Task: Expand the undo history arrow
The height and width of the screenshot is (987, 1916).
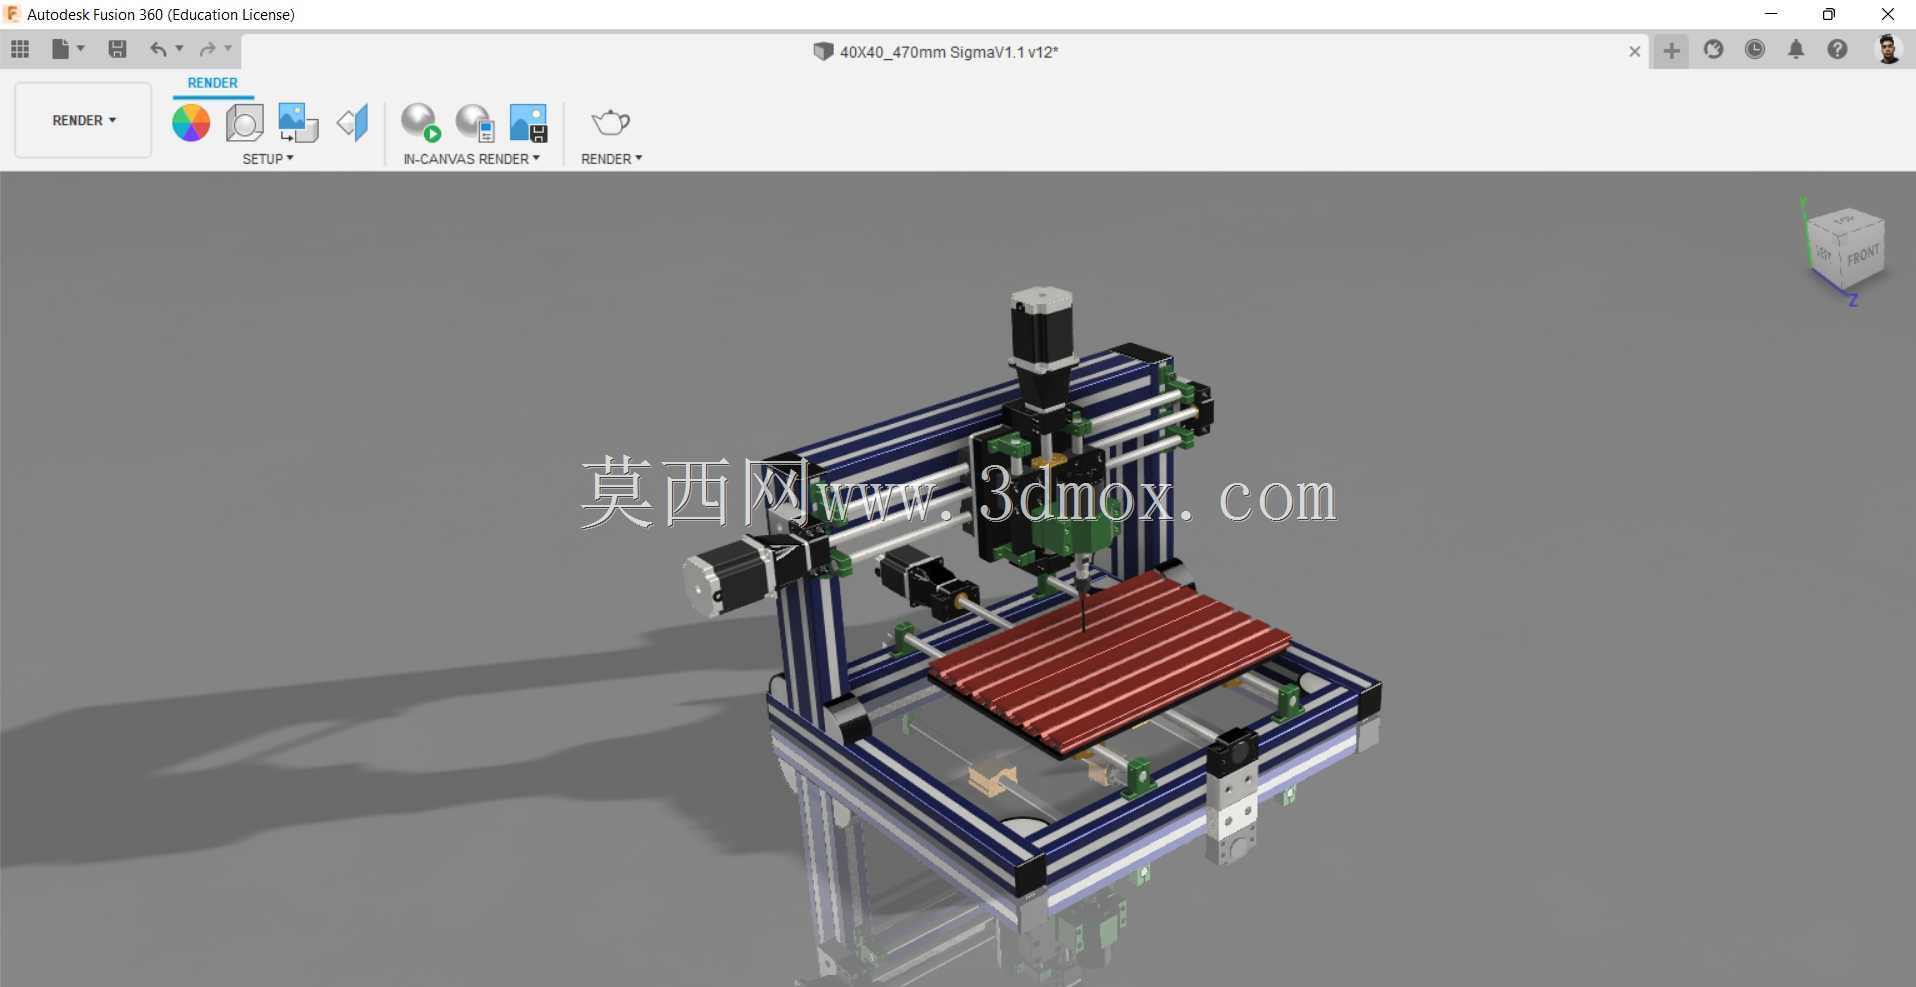Action: pyautogui.click(x=180, y=49)
